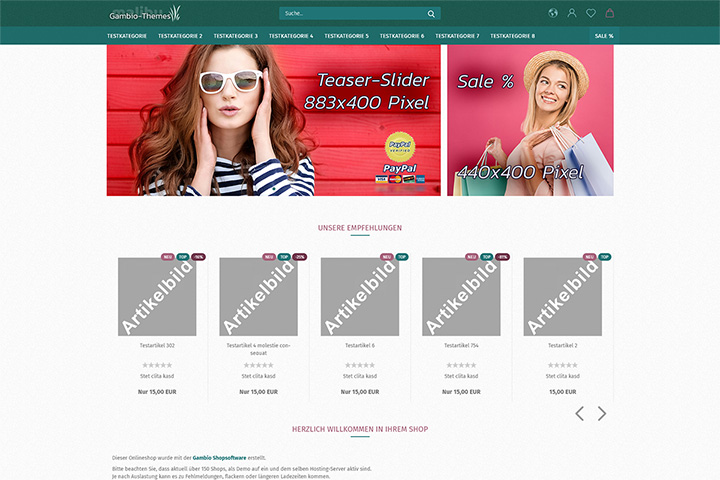Open the user account icon

572,13
